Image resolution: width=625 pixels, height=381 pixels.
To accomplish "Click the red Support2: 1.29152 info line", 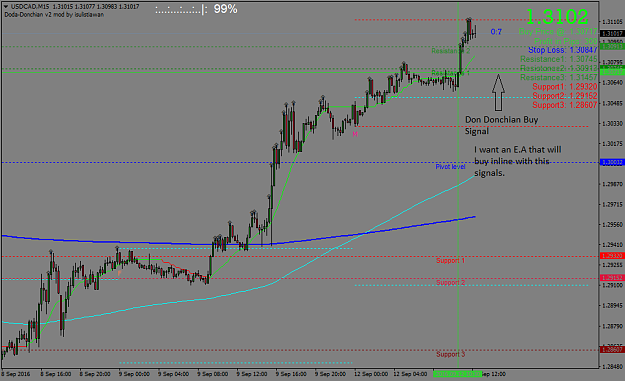I will [565, 96].
